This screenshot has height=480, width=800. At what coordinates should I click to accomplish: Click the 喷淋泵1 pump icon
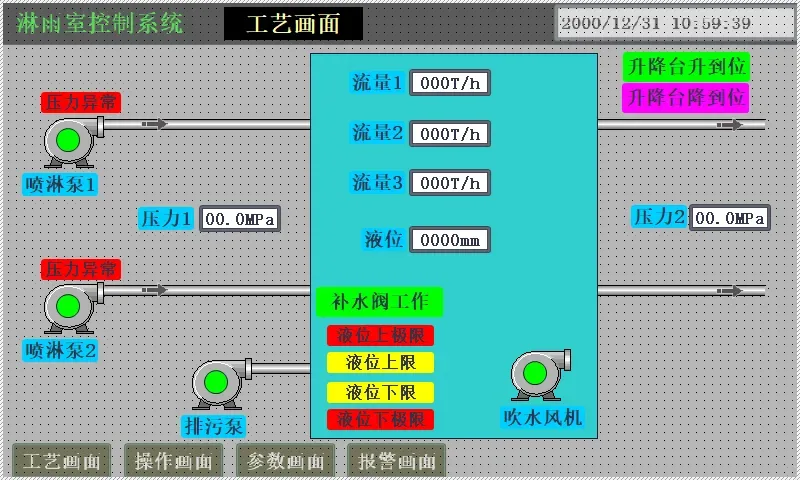73,141
